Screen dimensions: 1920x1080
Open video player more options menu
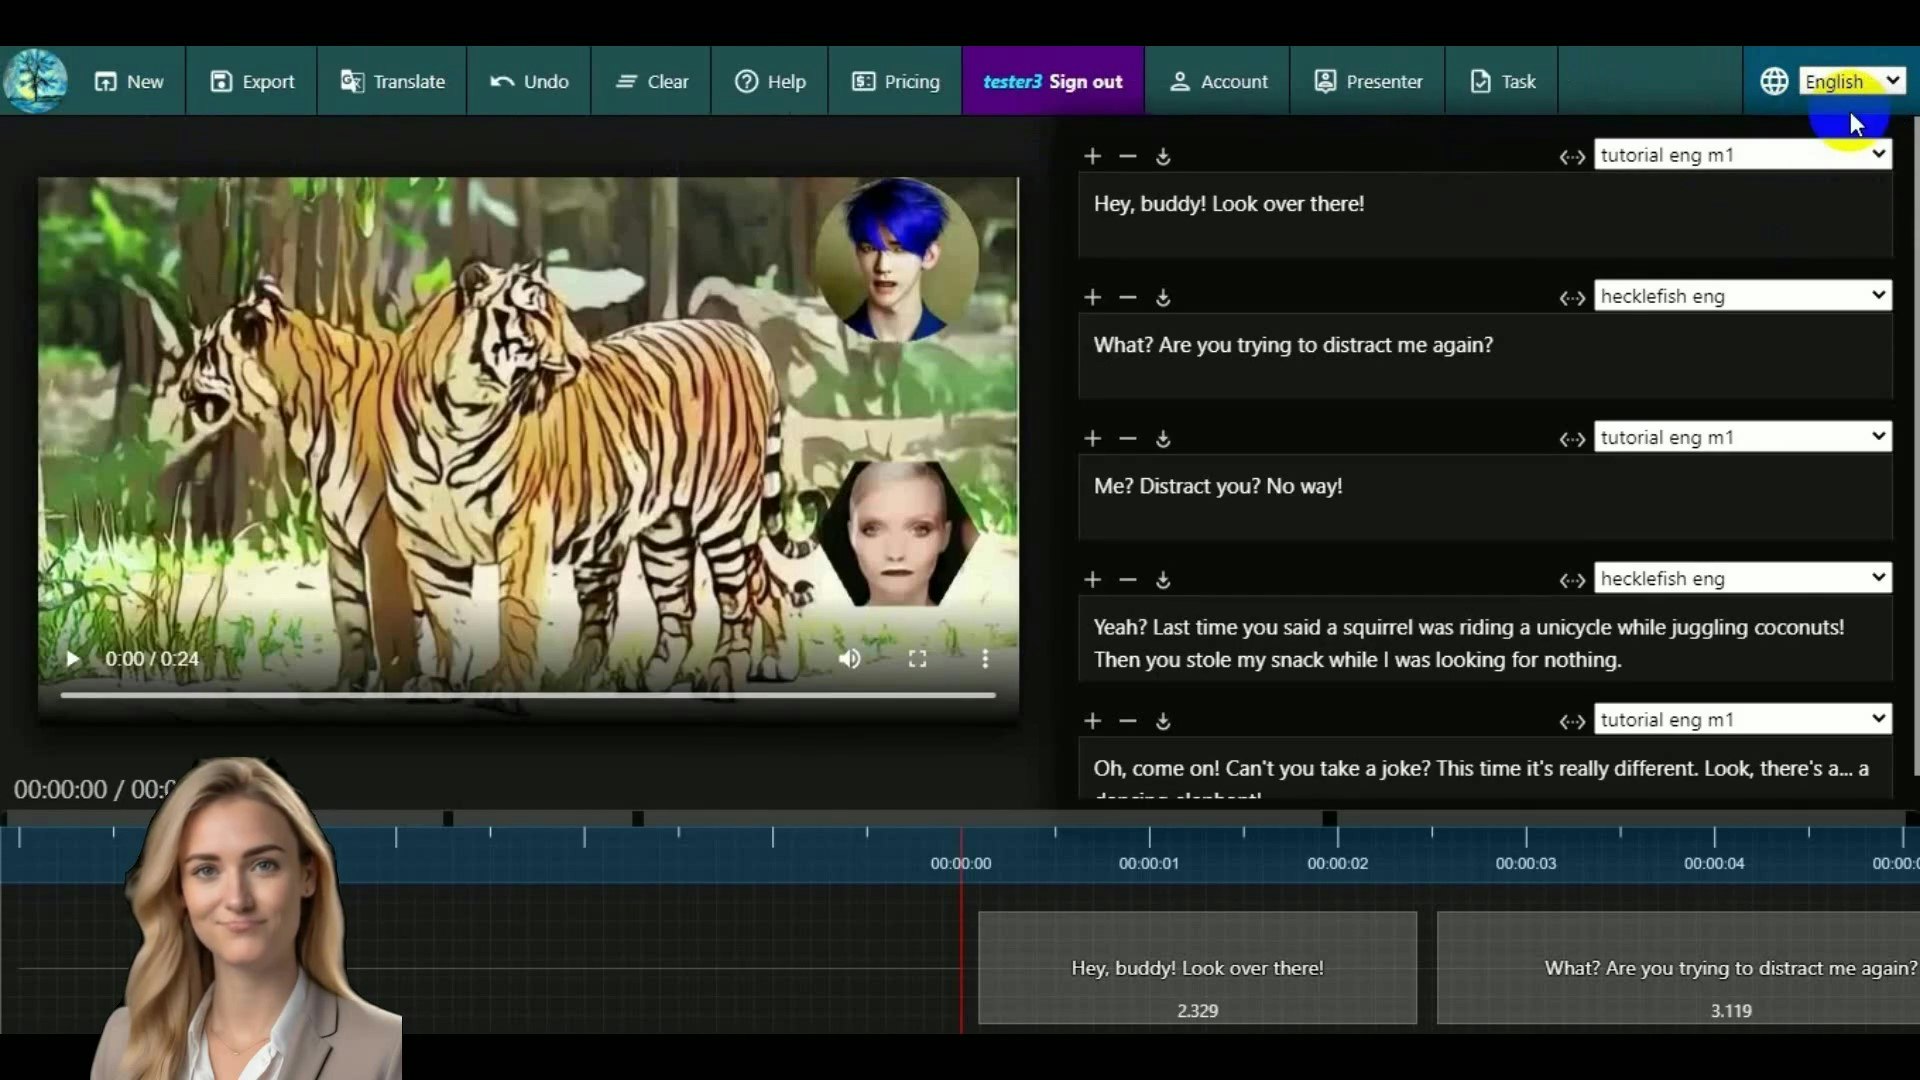coord(985,658)
